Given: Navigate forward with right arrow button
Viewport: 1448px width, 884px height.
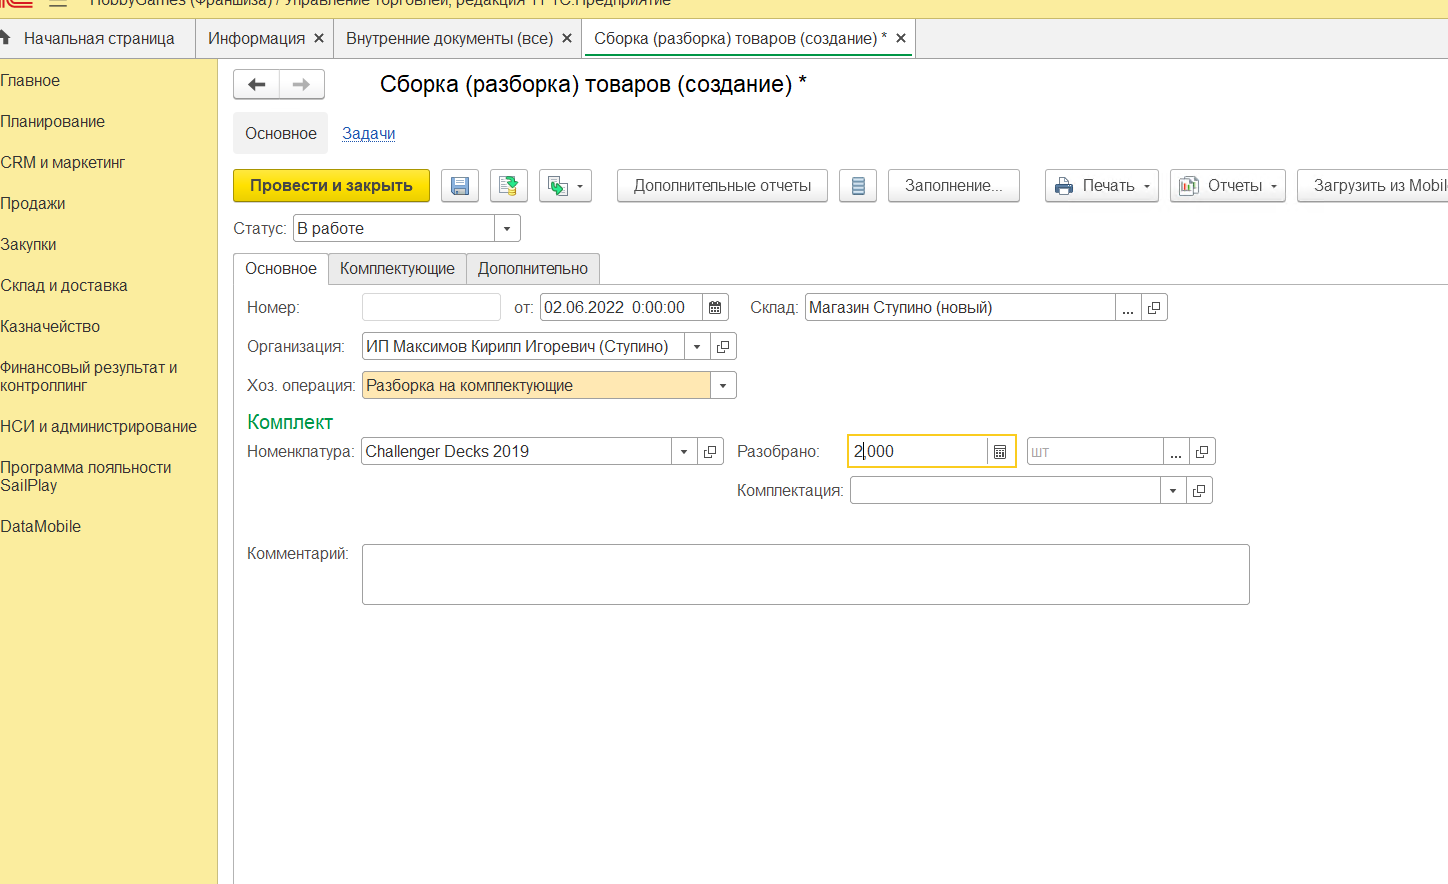Looking at the screenshot, I should tap(301, 85).
